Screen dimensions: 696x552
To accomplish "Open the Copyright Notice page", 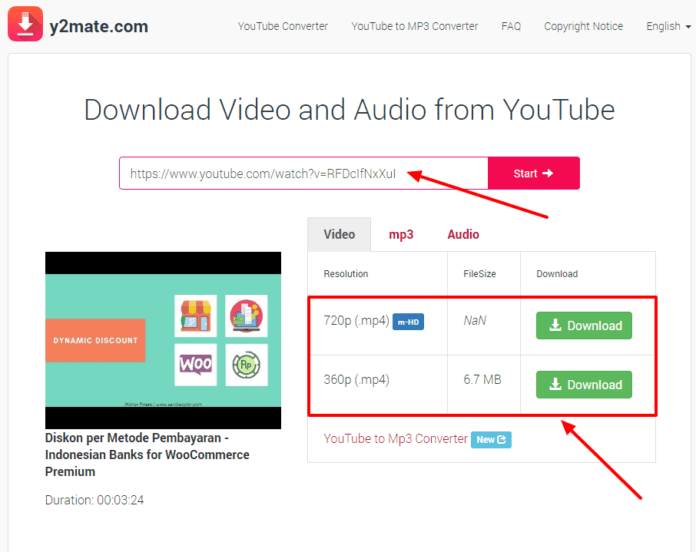I will [x=583, y=26].
